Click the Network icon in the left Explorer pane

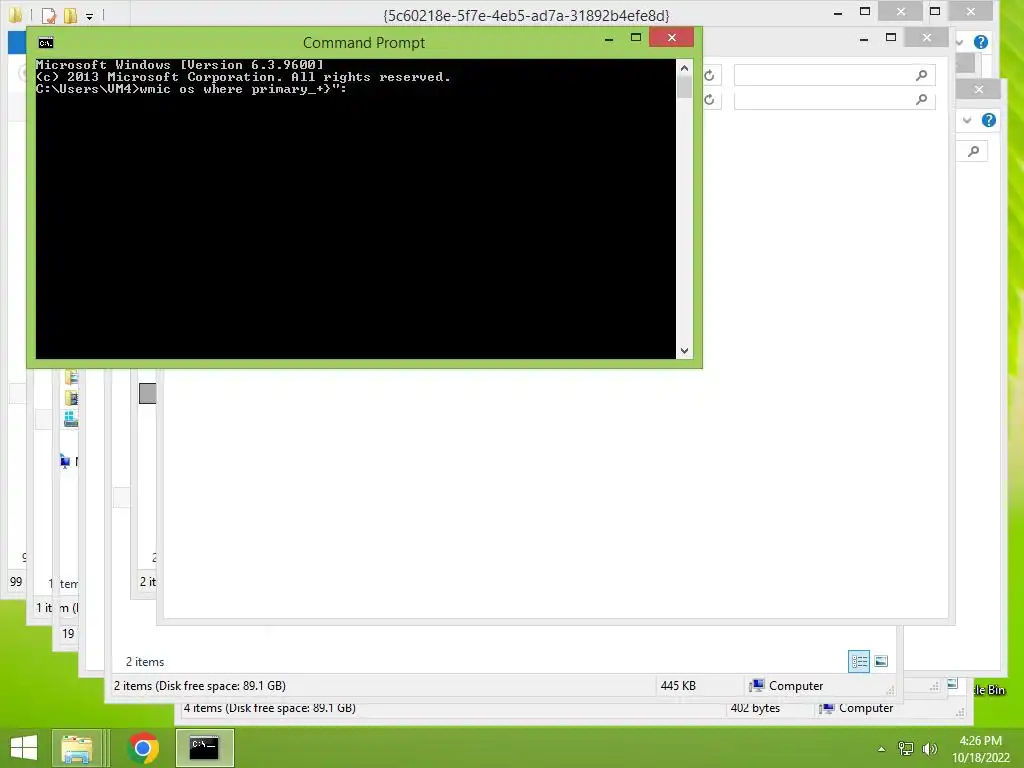click(x=65, y=462)
